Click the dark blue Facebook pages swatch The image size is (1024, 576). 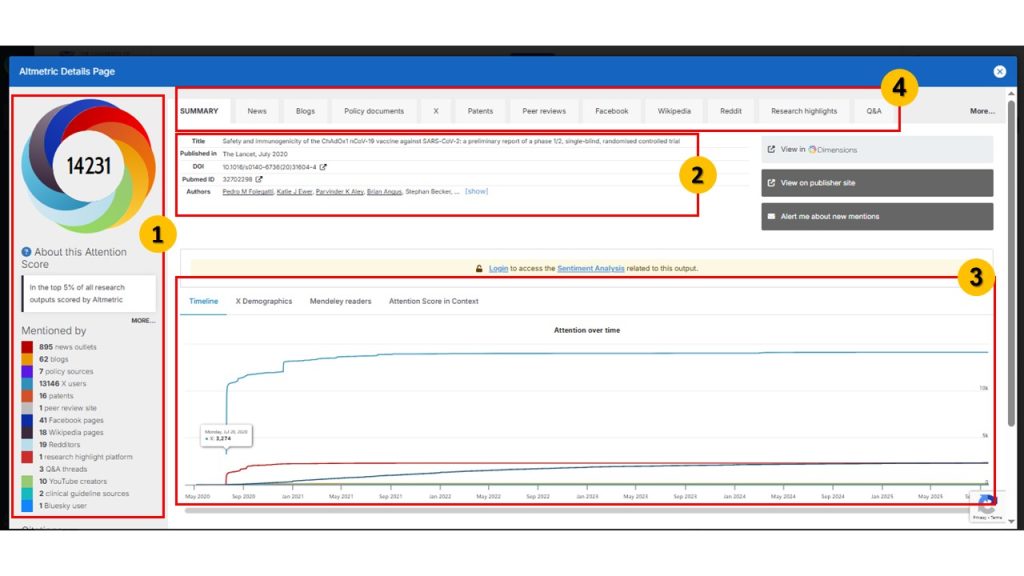pos(27,421)
